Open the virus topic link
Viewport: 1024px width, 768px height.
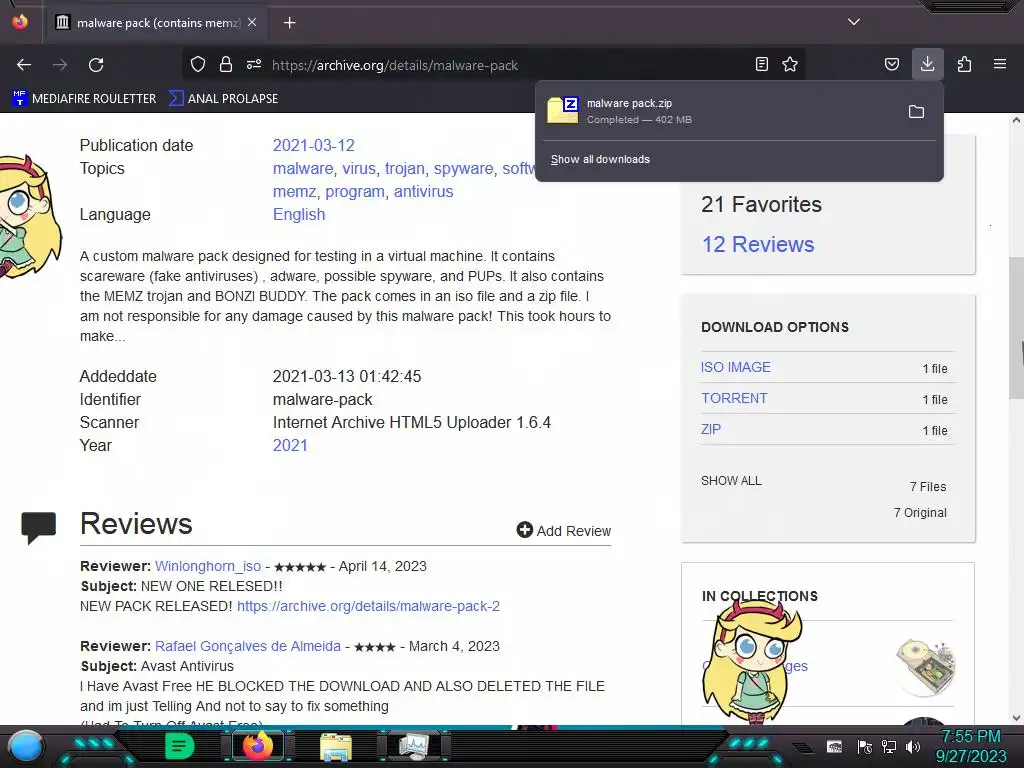coord(359,168)
